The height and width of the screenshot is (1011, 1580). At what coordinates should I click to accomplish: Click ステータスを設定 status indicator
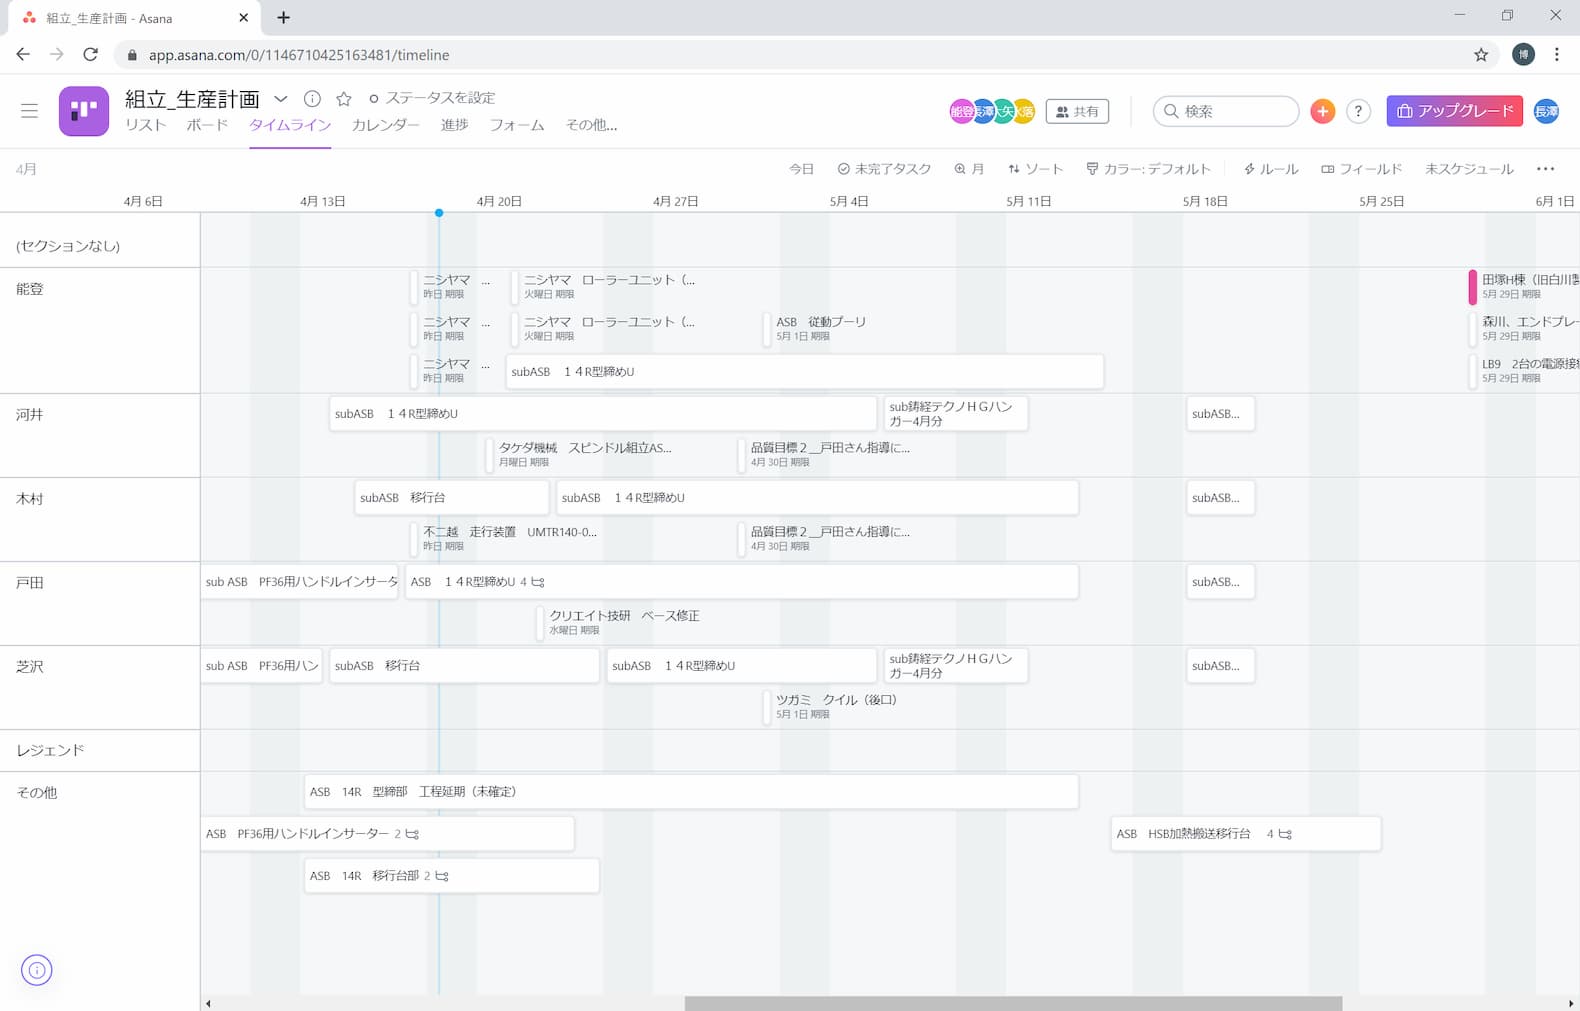(432, 98)
